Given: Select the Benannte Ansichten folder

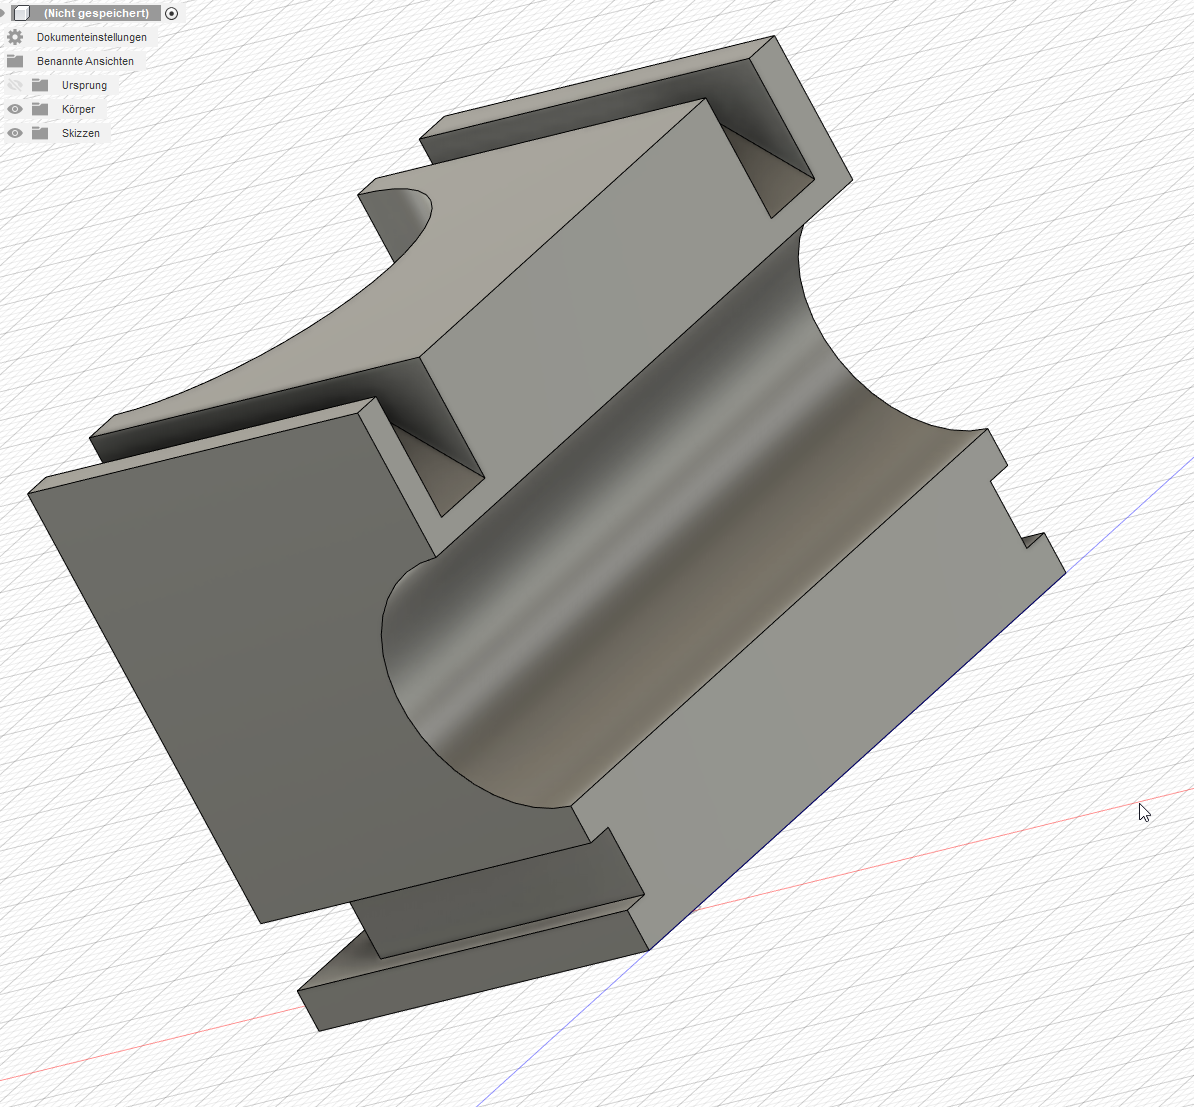Looking at the screenshot, I should coord(85,61).
